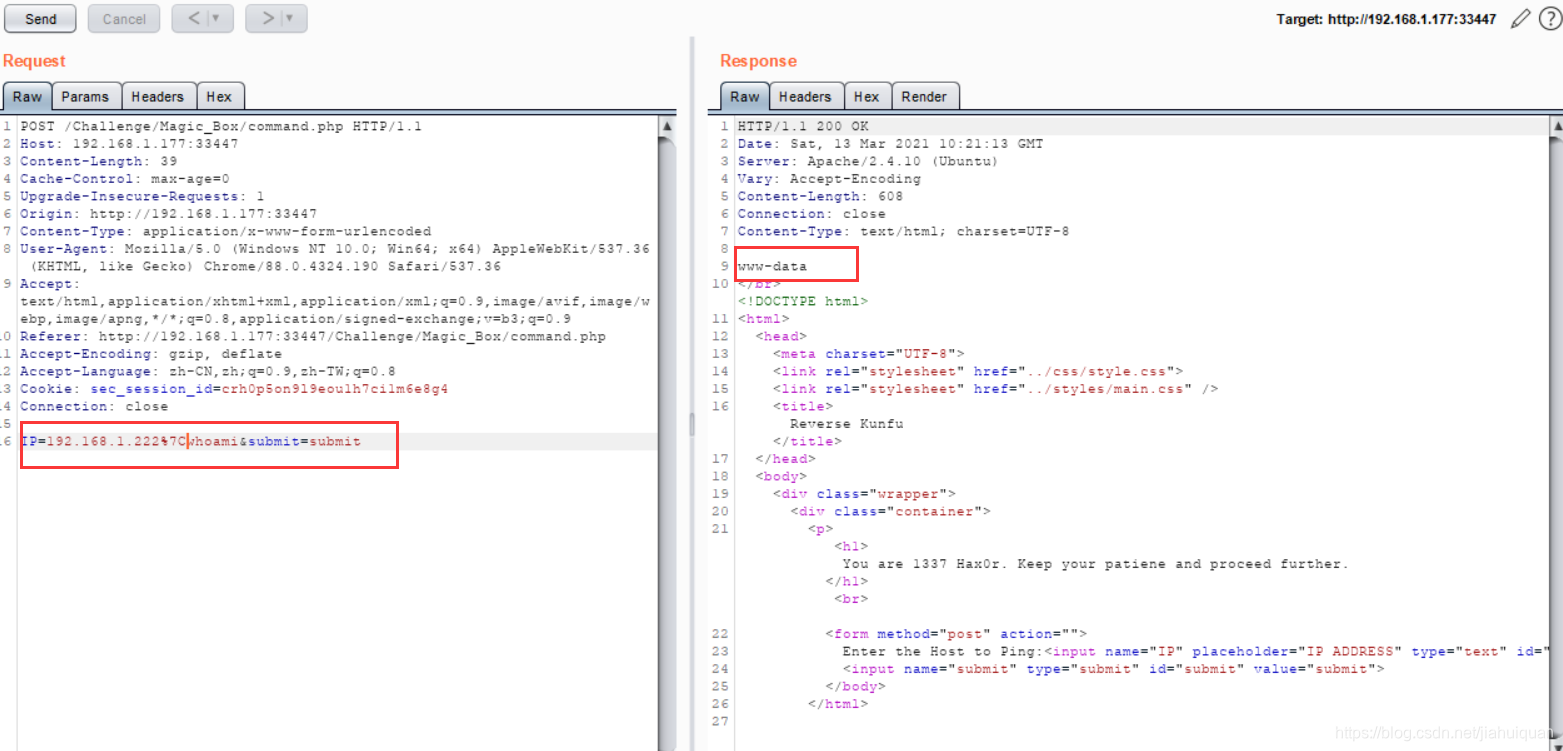Viewport: 1563px width, 751px height.
Task: Switch to the Request Params tab
Action: 85,96
